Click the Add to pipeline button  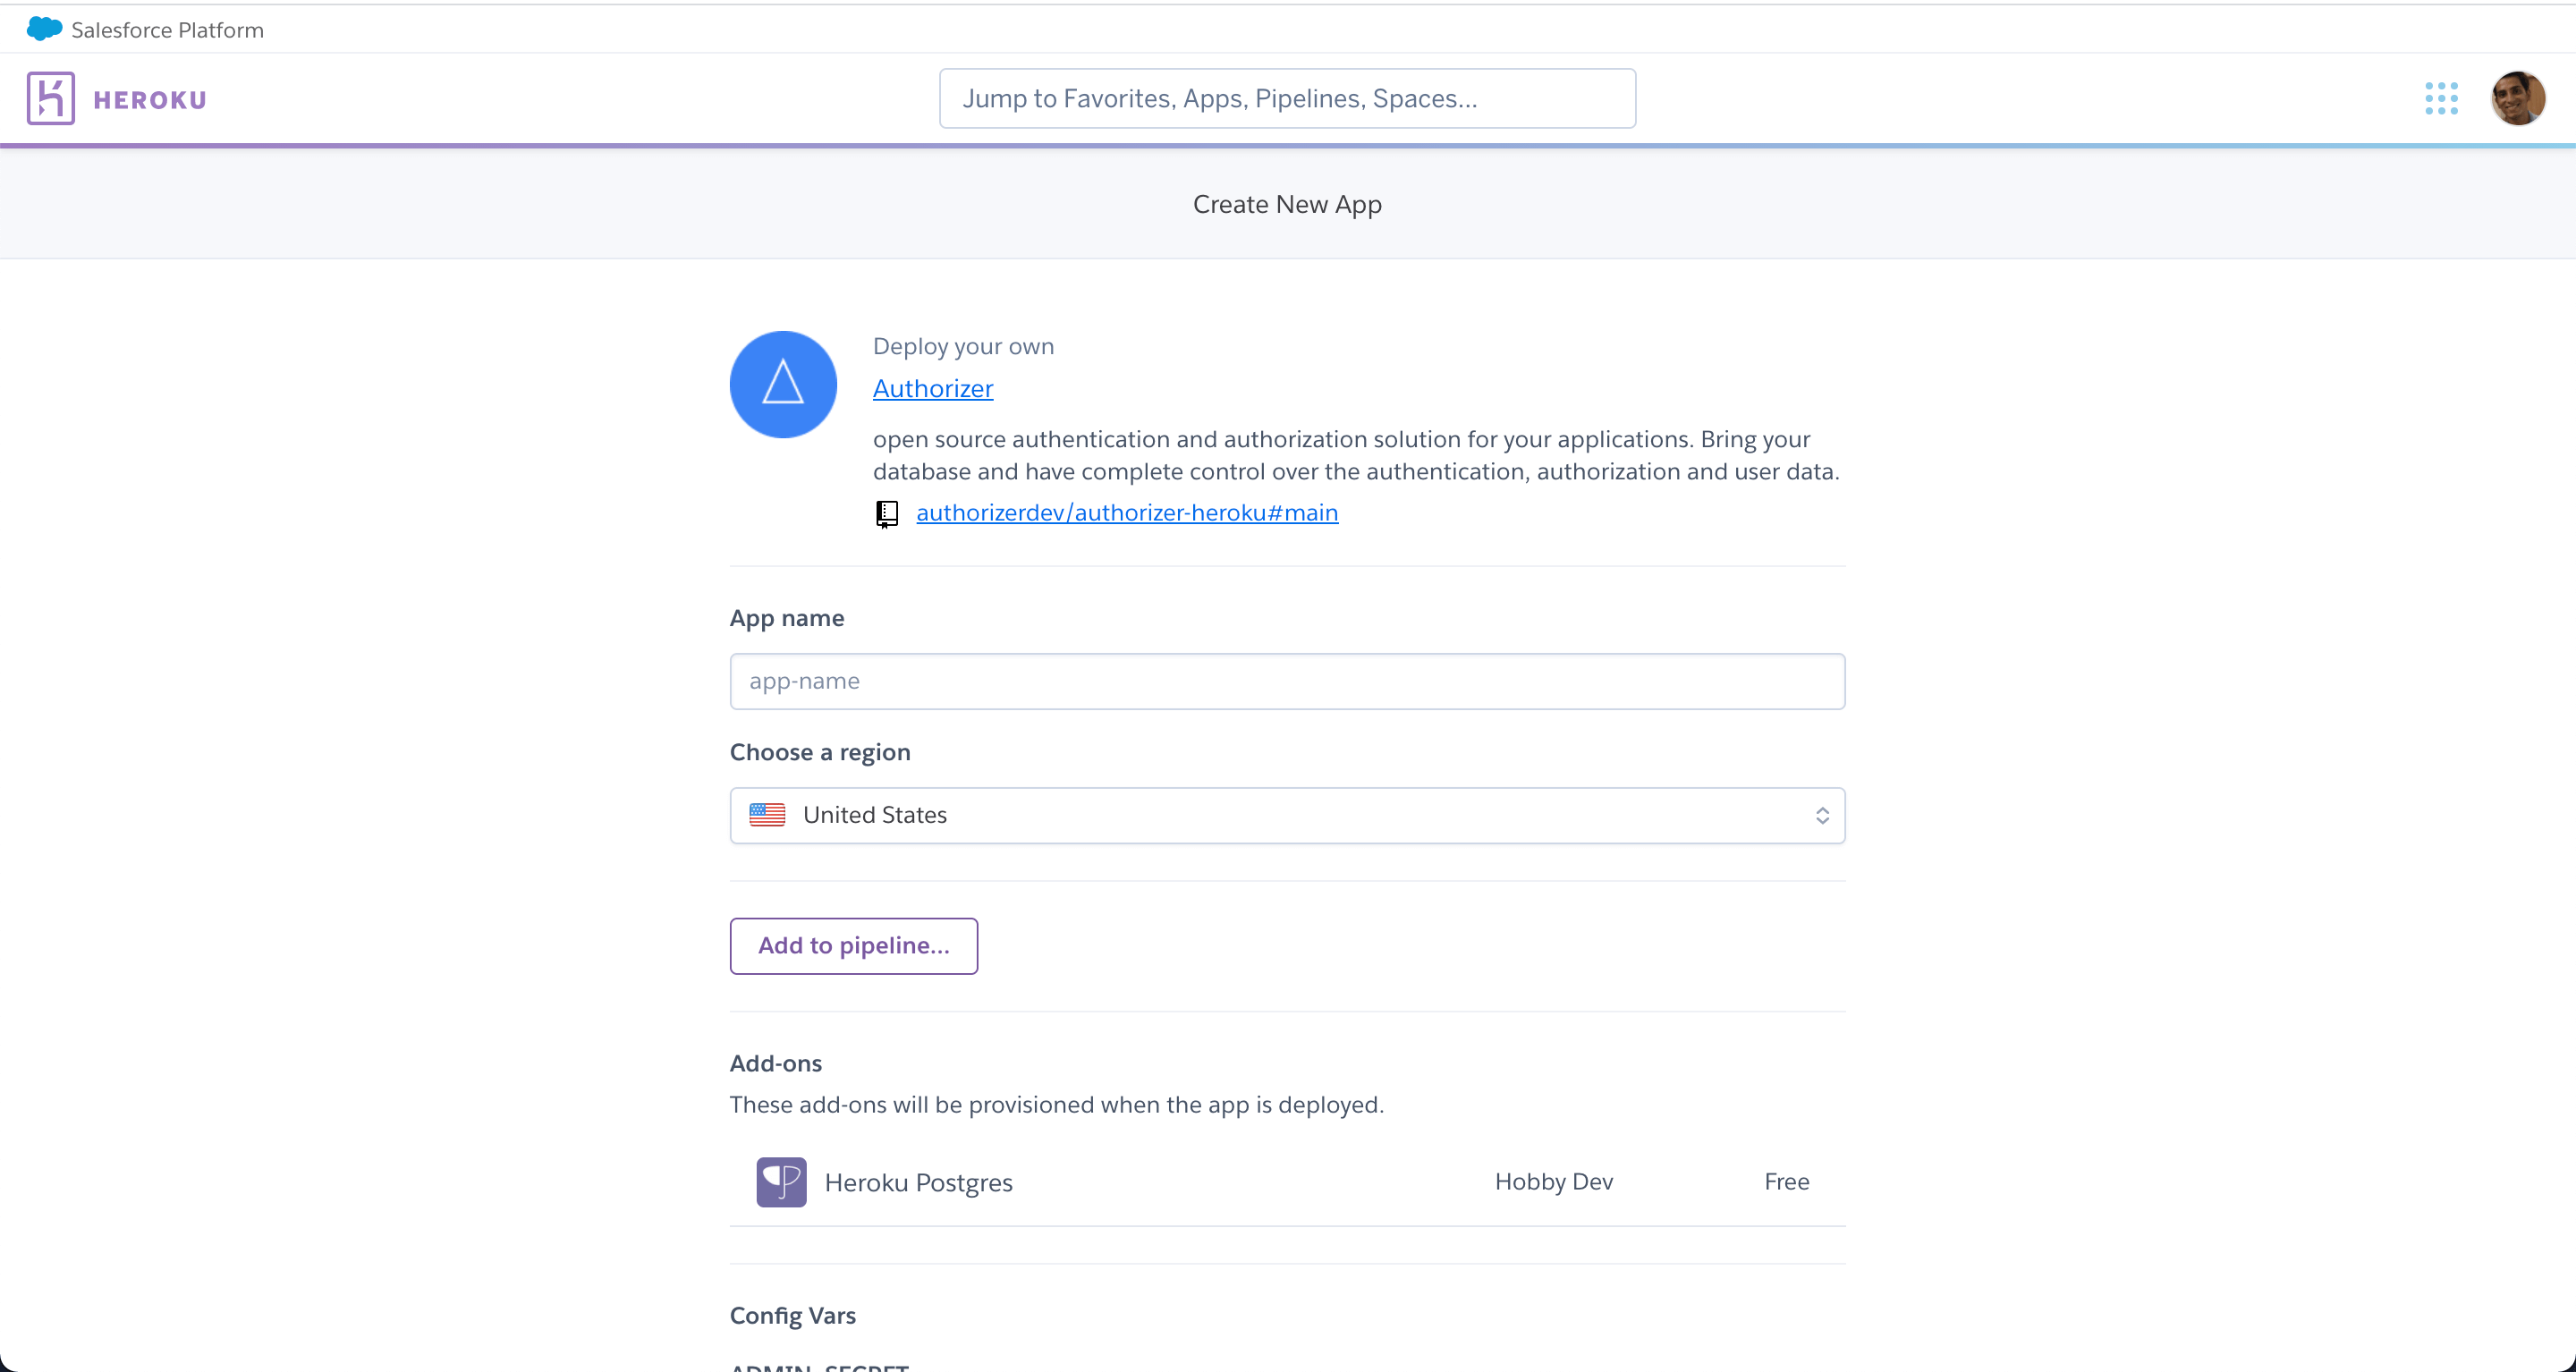(x=853, y=945)
